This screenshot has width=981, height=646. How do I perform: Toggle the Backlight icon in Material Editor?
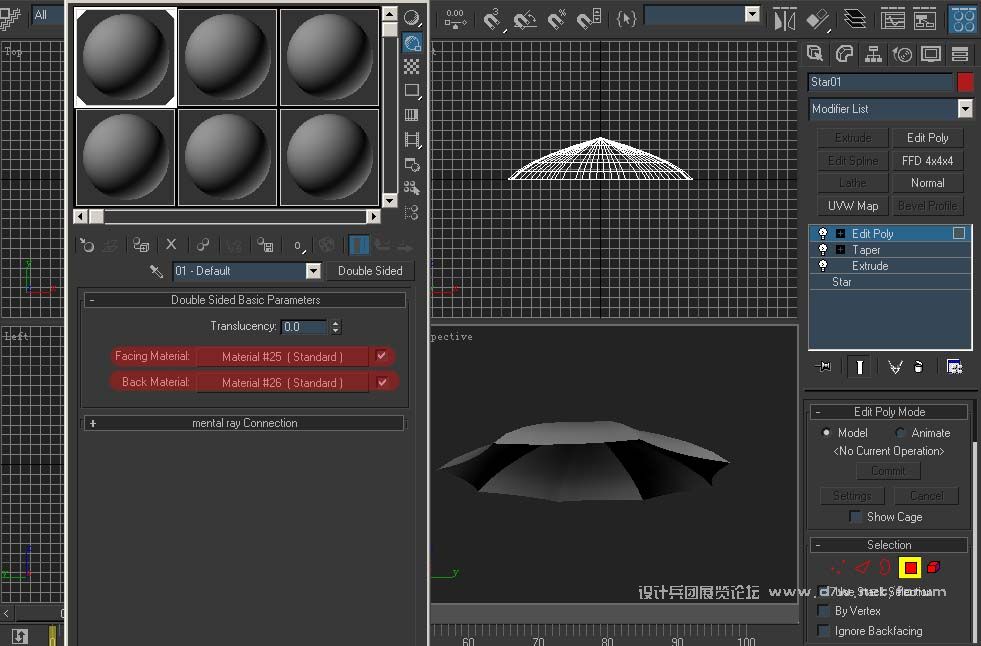pos(411,43)
